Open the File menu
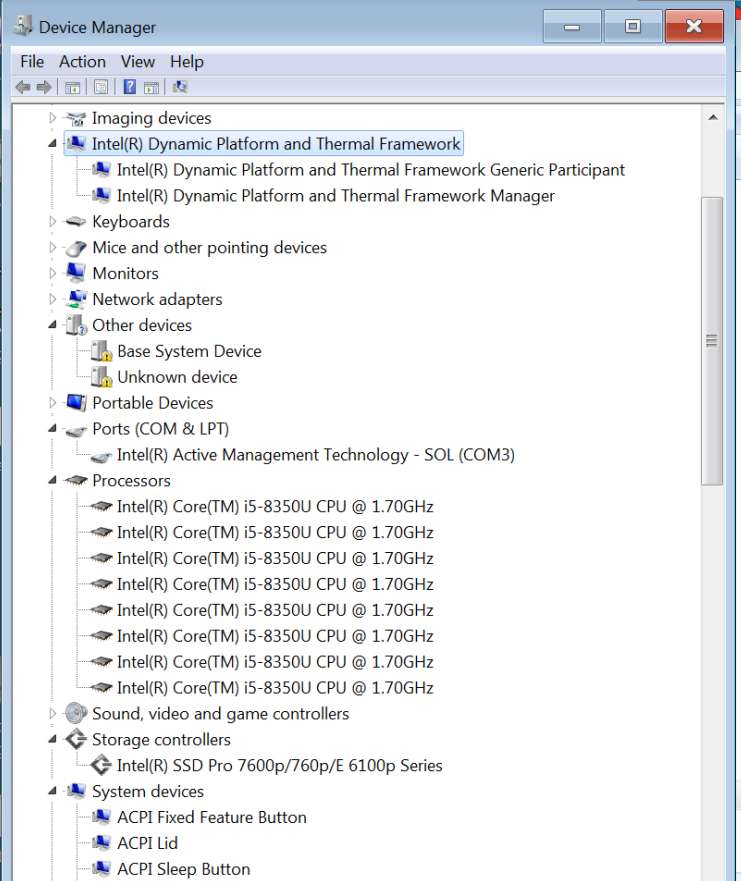This screenshot has height=881, width=741. click(32, 62)
